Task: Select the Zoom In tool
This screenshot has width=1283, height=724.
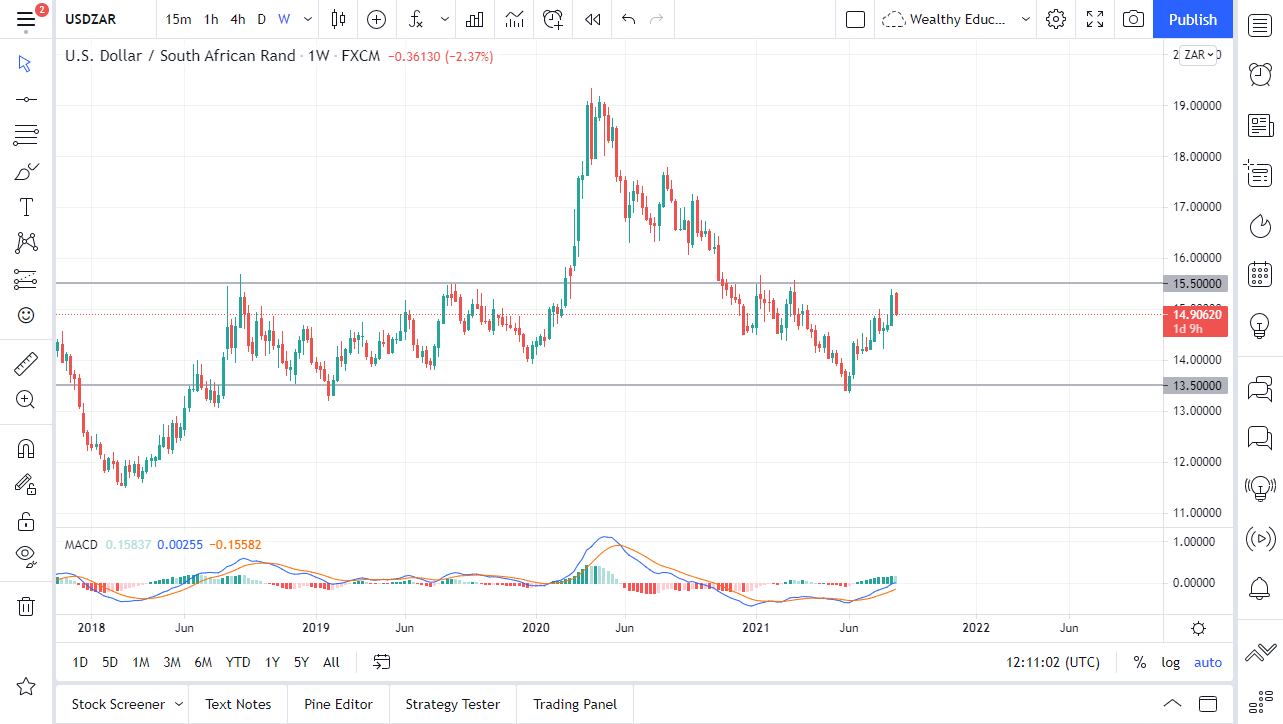Action: [x=26, y=400]
